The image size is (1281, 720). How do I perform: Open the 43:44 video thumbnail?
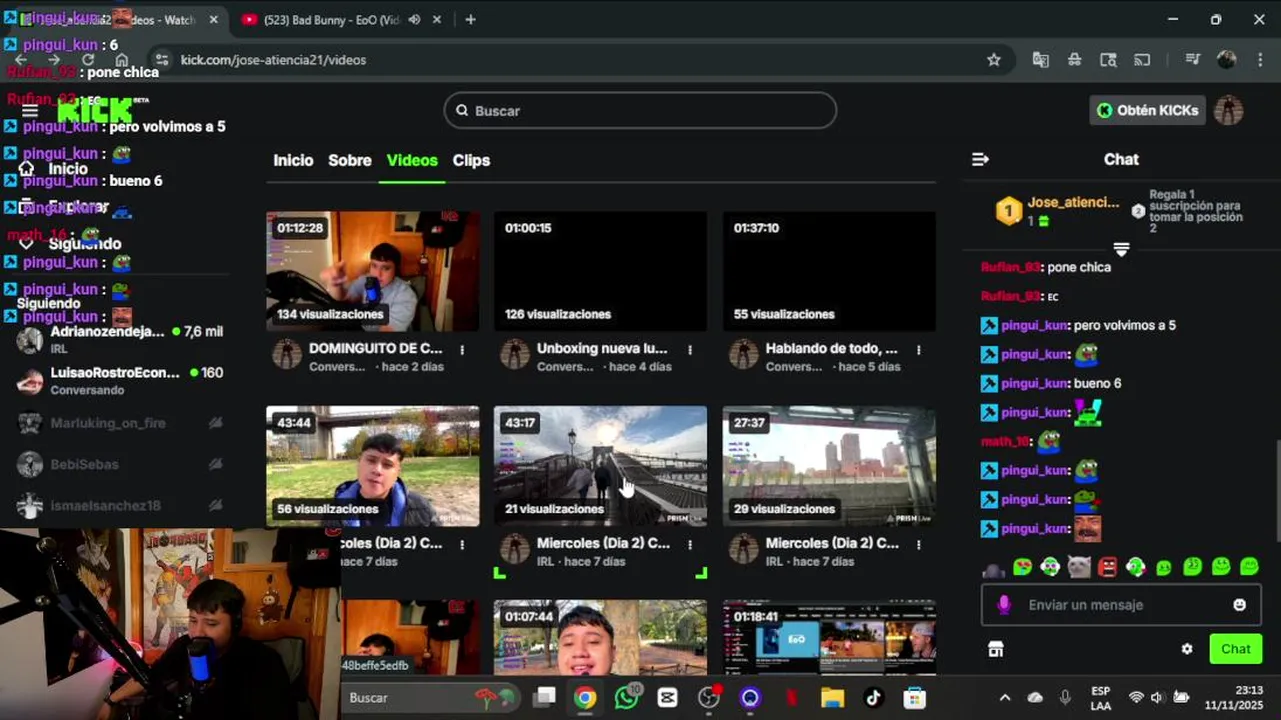coord(373,466)
